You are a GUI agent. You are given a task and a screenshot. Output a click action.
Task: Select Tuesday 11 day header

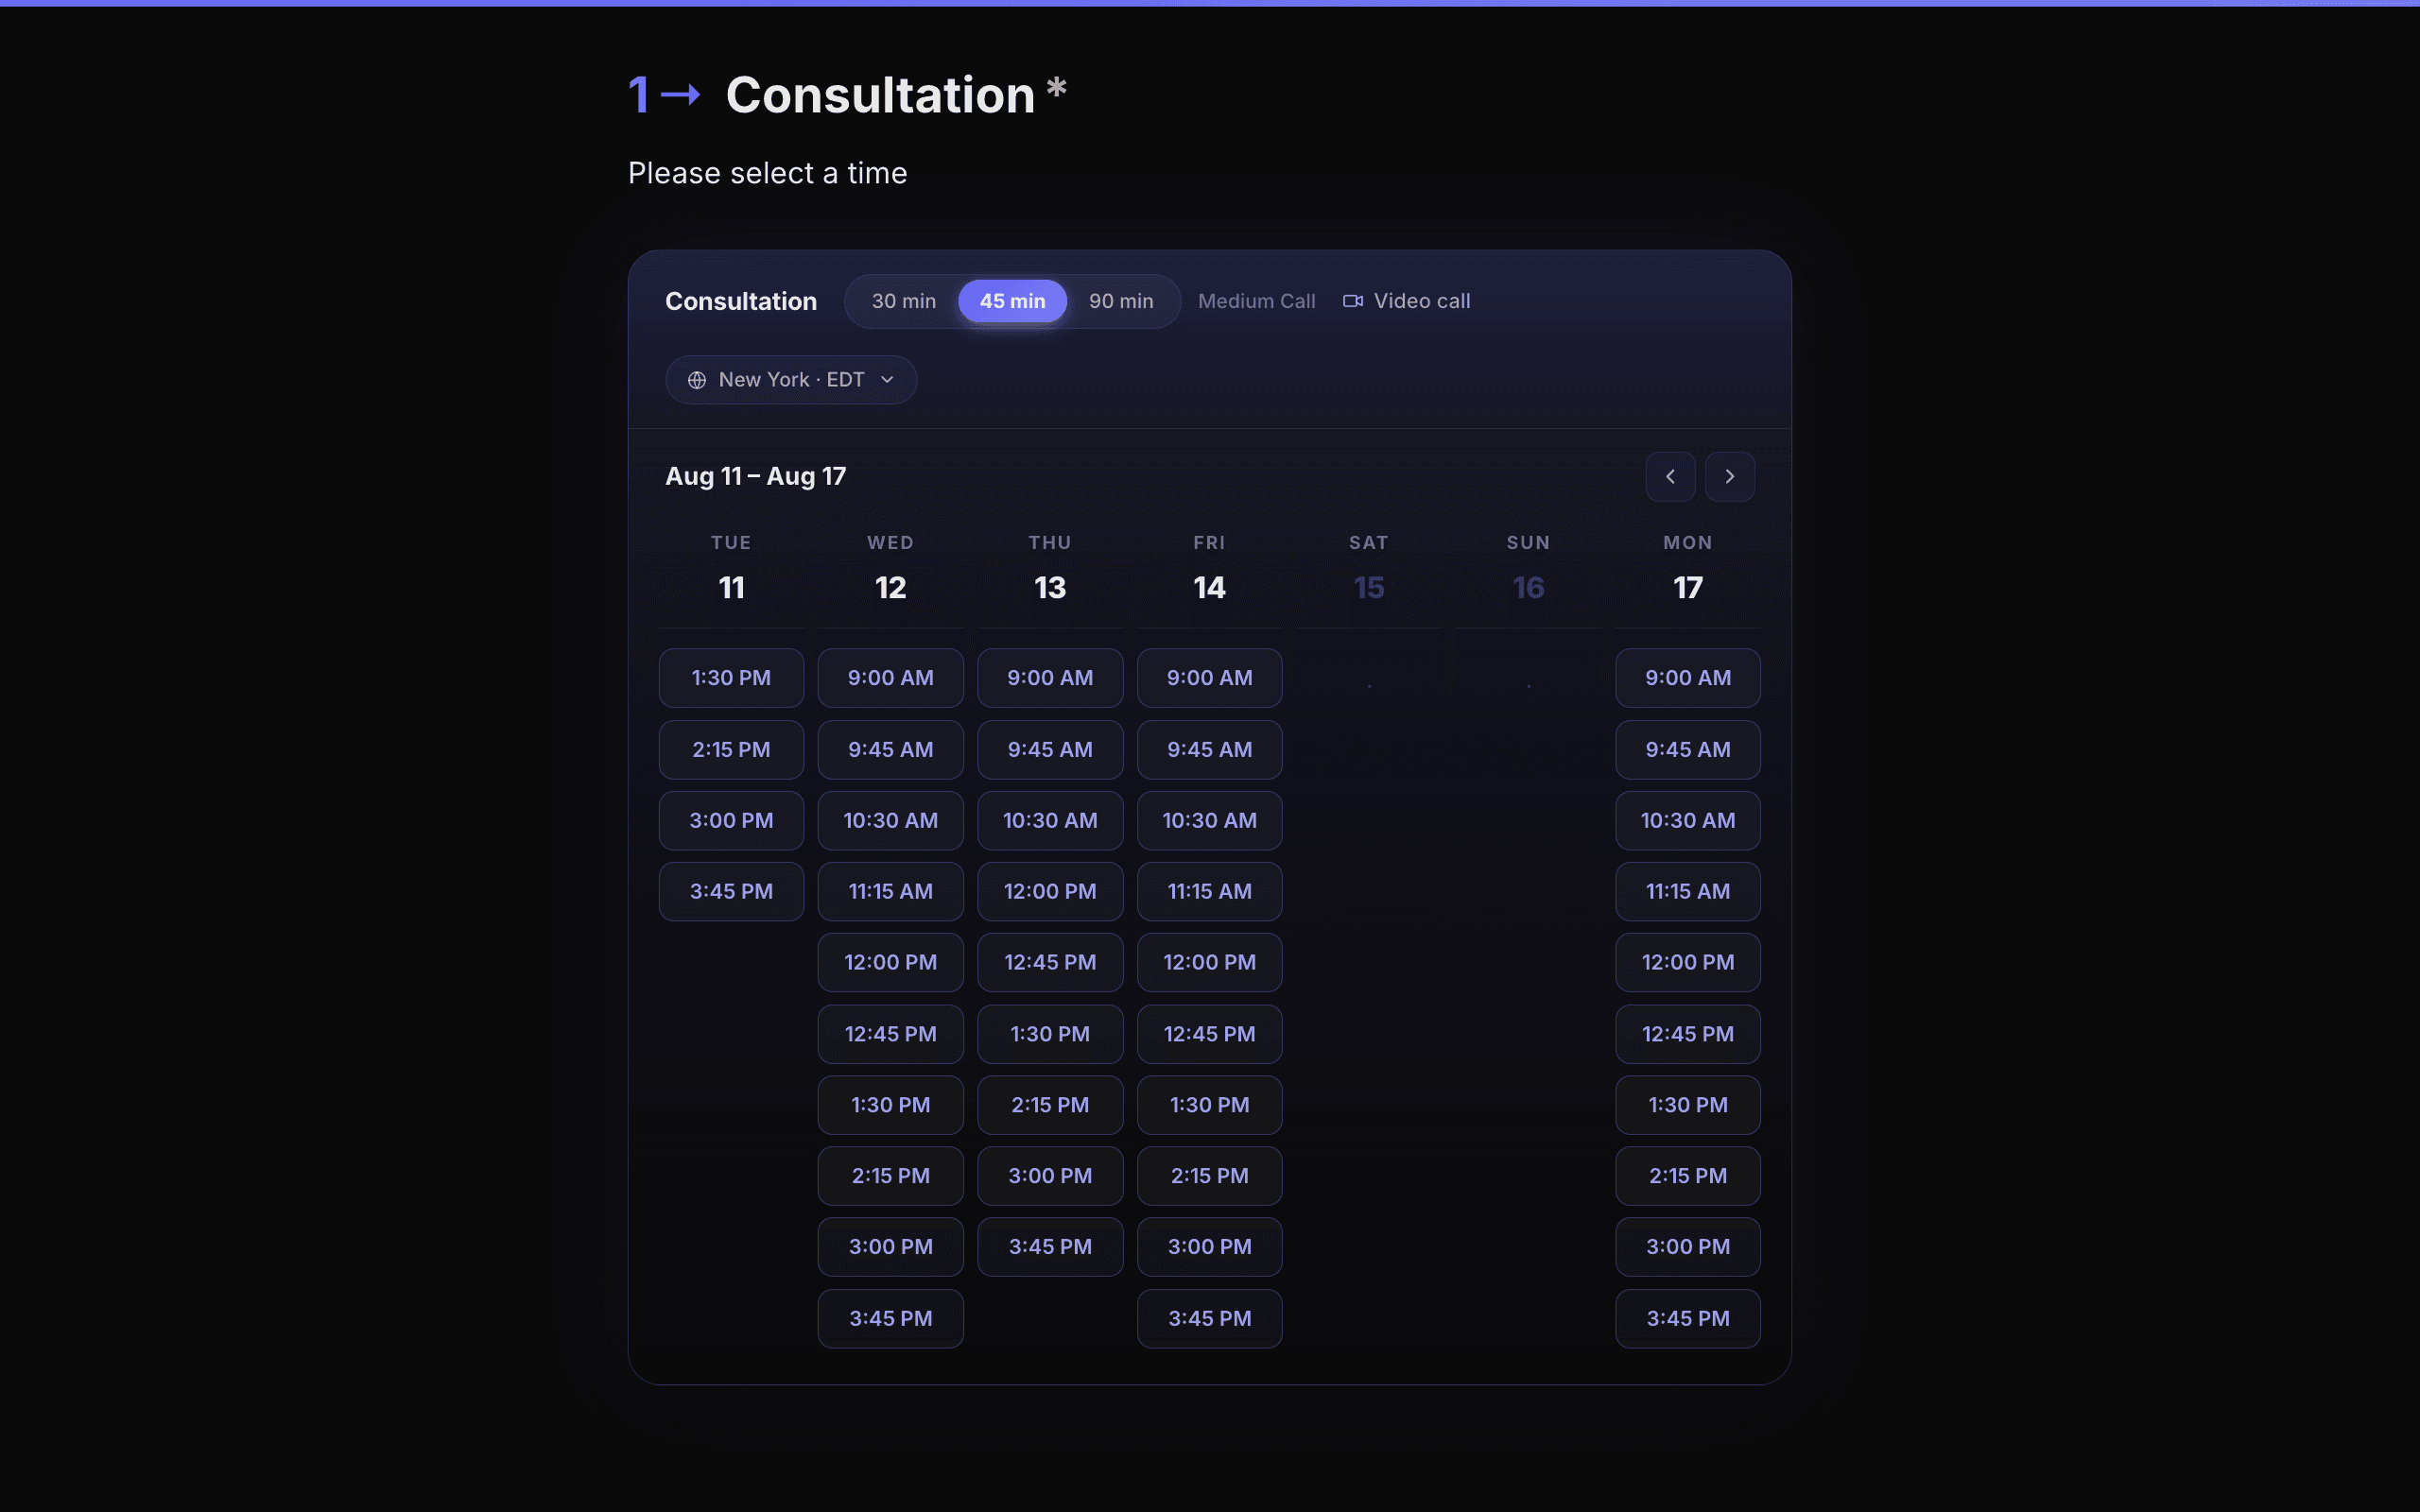click(x=731, y=568)
